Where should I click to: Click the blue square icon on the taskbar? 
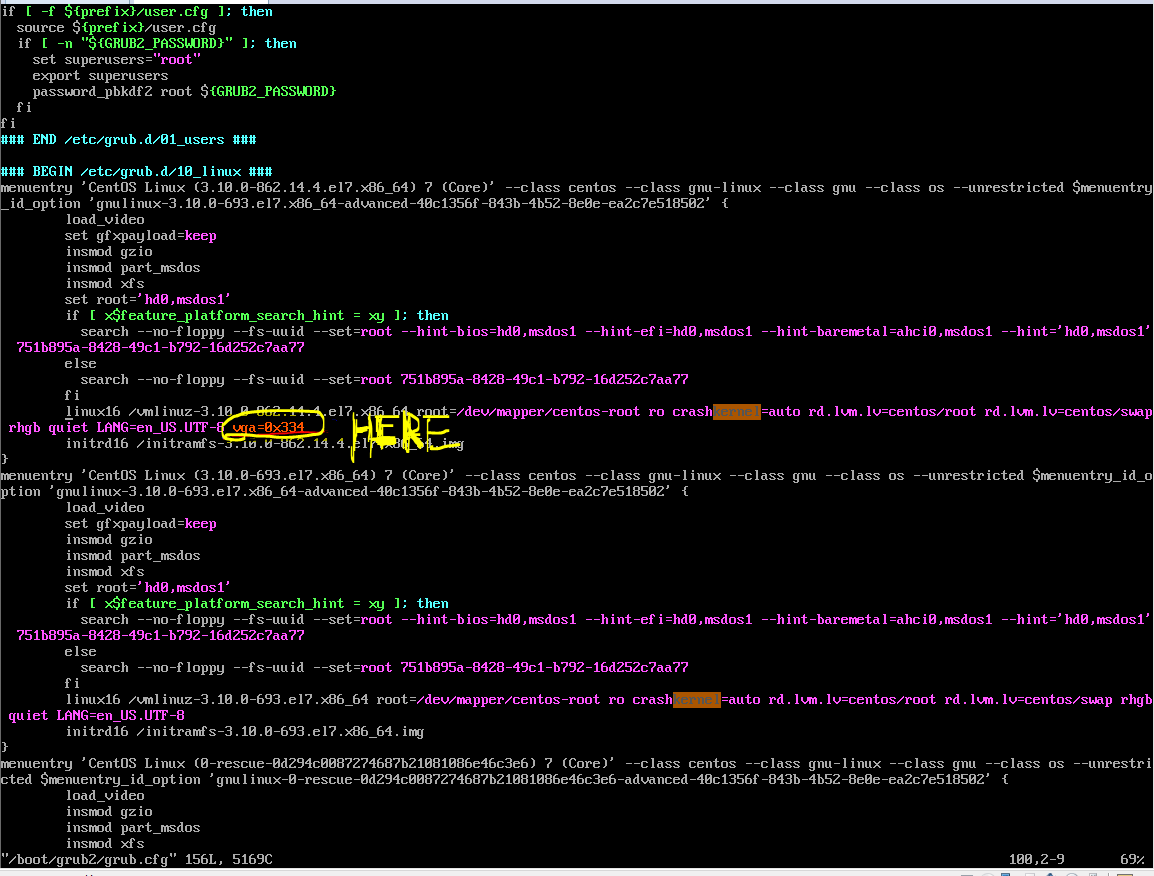pos(1004,873)
